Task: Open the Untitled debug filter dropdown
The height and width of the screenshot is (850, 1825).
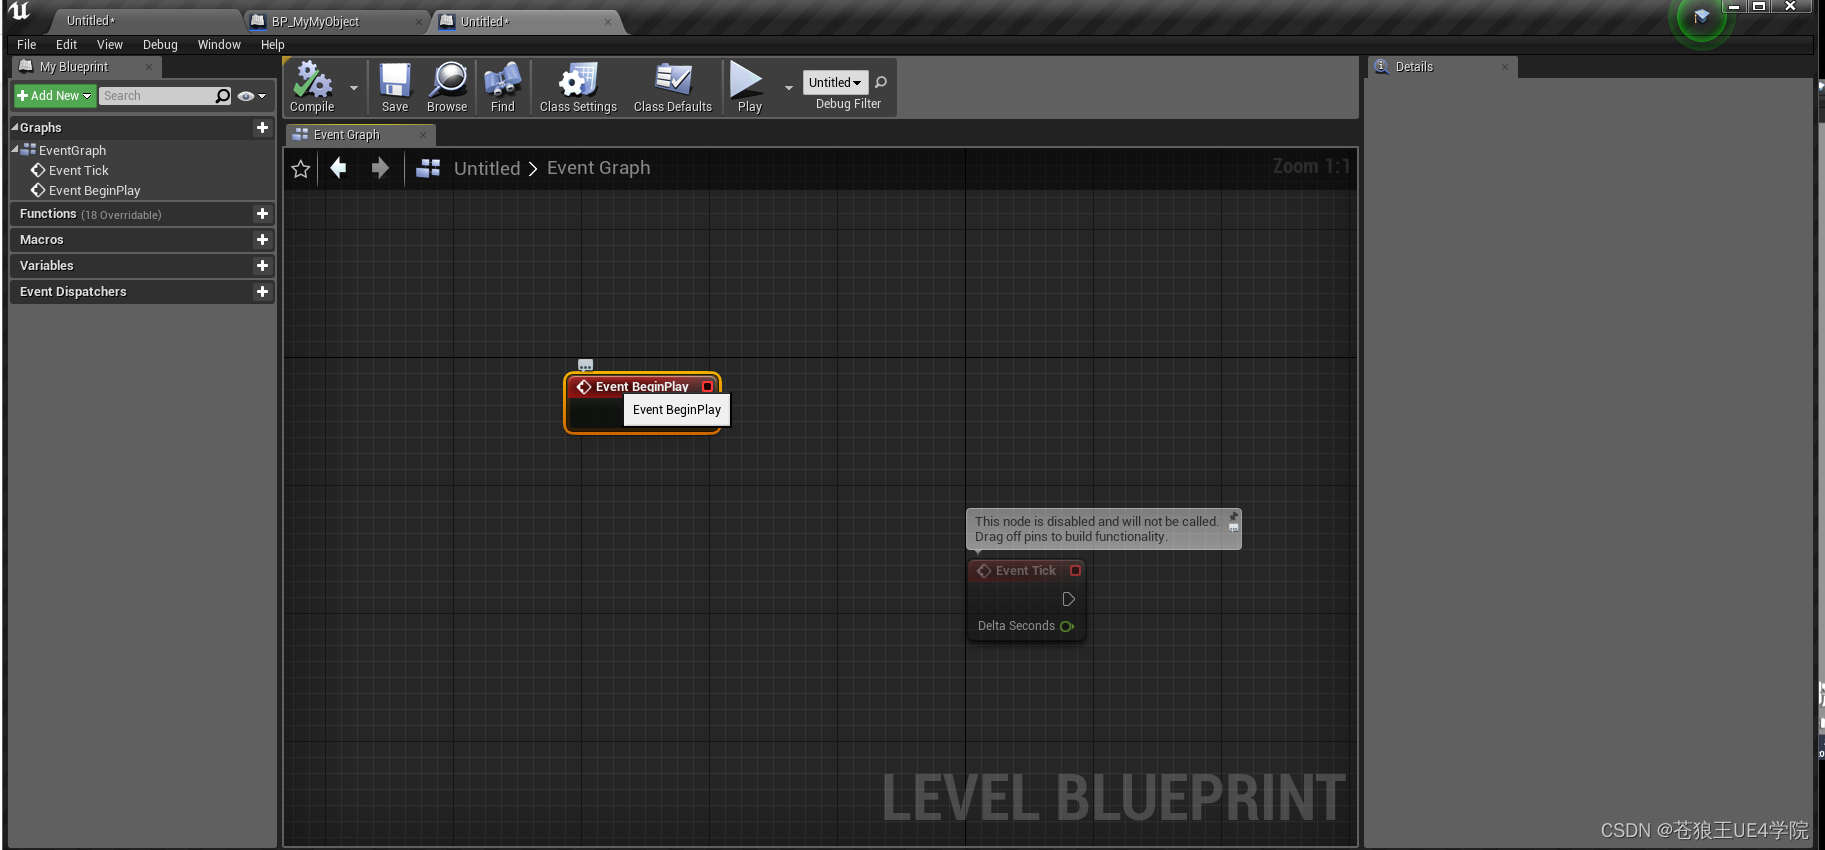Action: point(835,83)
